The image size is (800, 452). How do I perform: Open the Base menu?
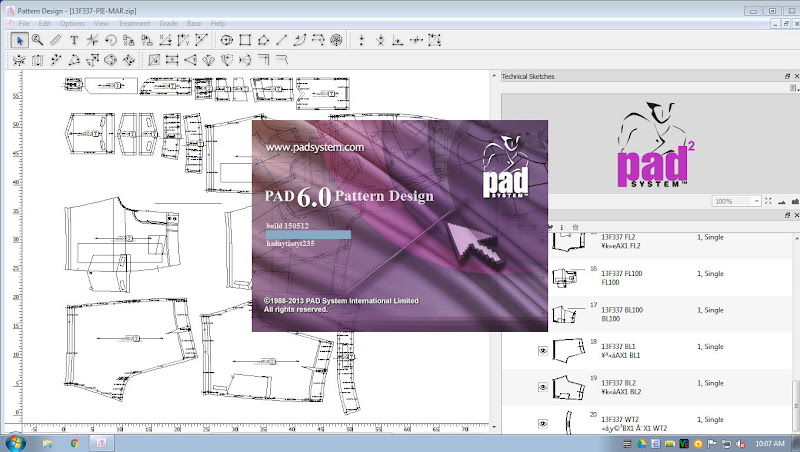(x=194, y=23)
